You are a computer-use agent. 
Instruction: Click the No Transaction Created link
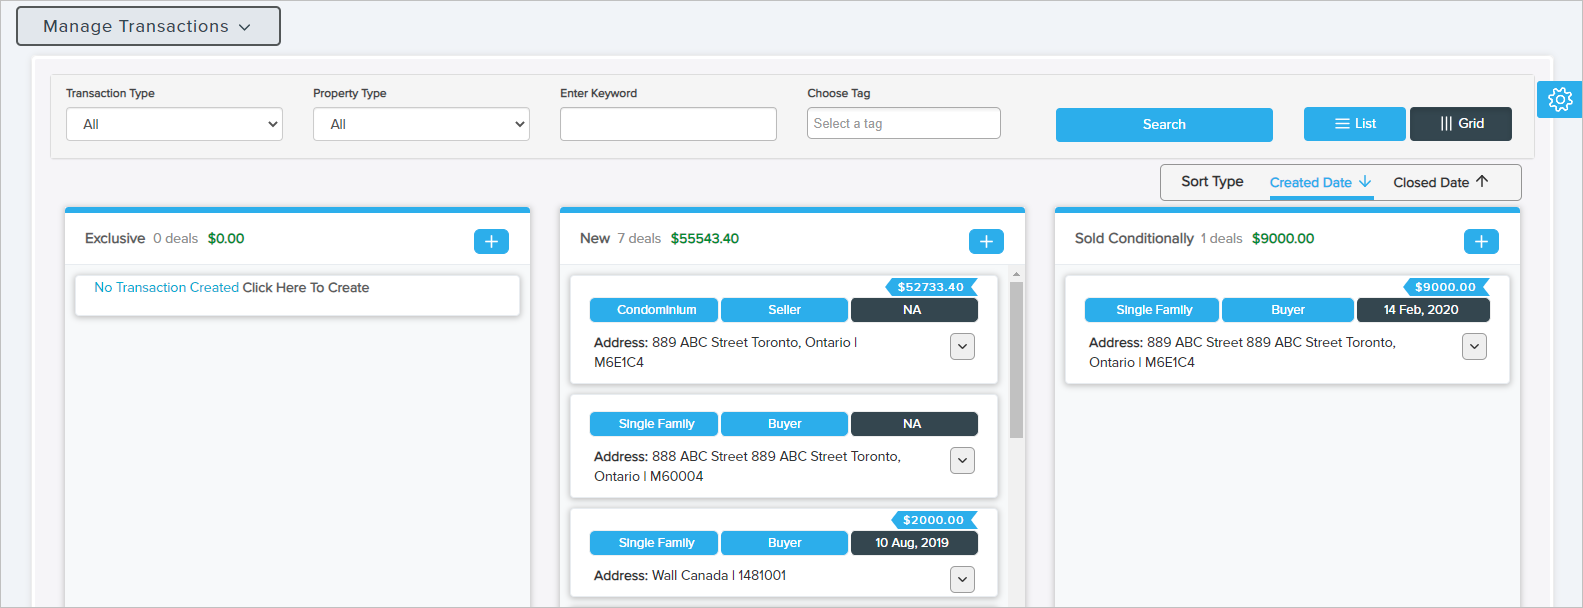point(166,287)
